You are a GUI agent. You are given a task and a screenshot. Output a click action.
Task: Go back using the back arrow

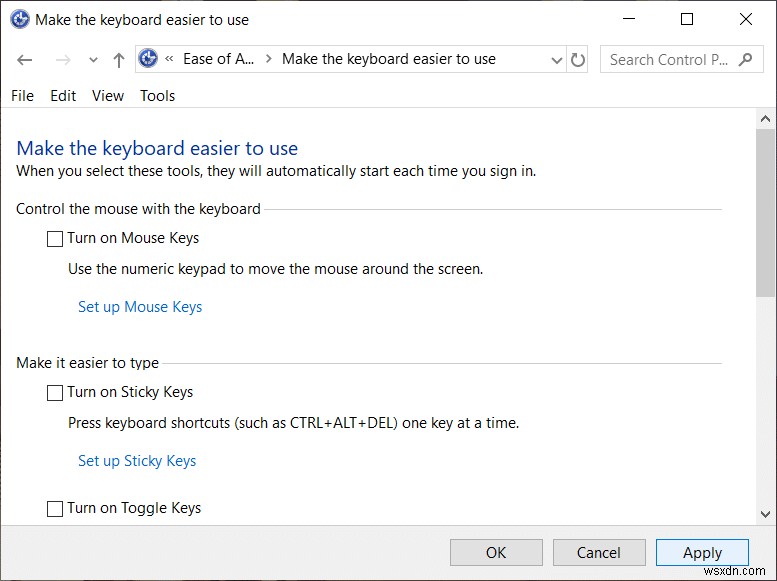(x=24, y=60)
